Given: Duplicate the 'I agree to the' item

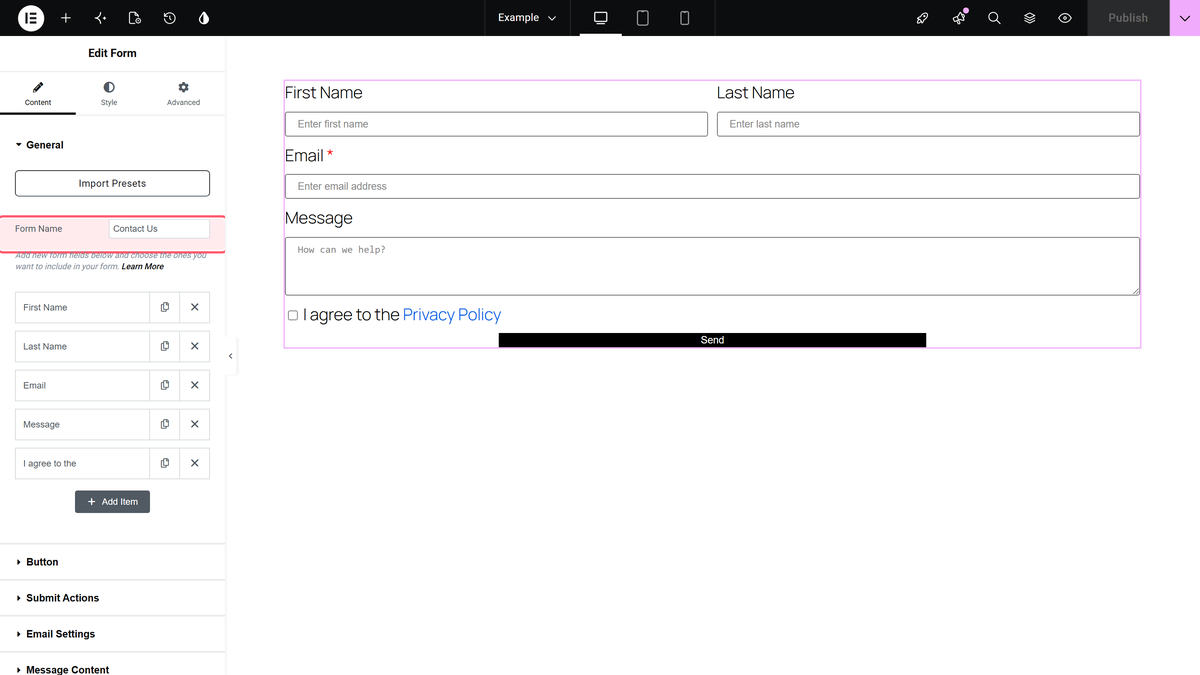Looking at the screenshot, I should [x=165, y=463].
